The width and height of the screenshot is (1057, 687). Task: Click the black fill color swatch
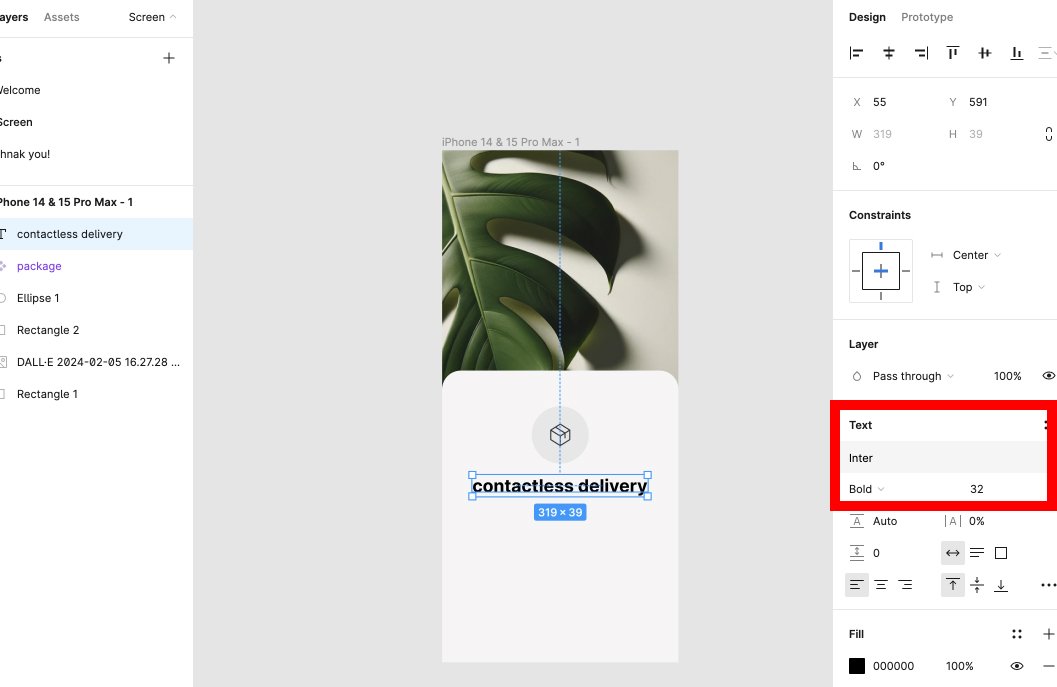857,665
